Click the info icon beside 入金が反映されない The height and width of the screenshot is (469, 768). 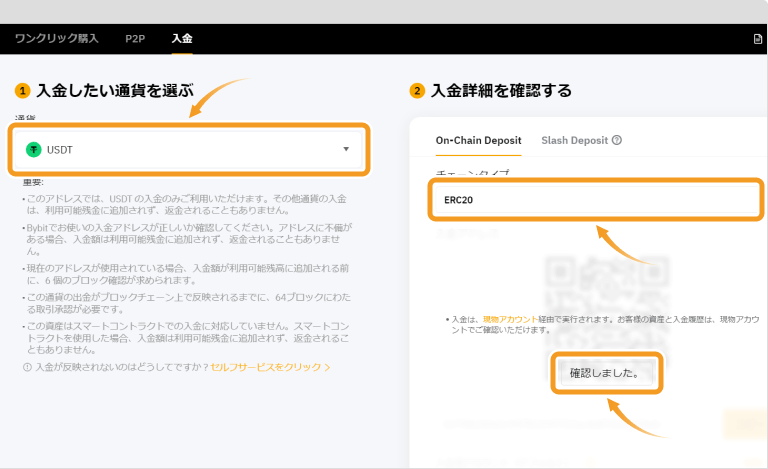click(27, 367)
